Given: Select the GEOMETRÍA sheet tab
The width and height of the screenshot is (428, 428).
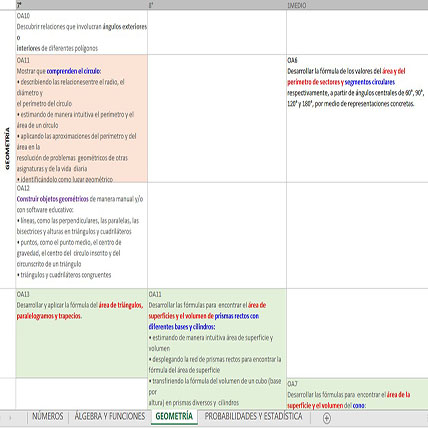Looking at the screenshot, I should 174,416.
